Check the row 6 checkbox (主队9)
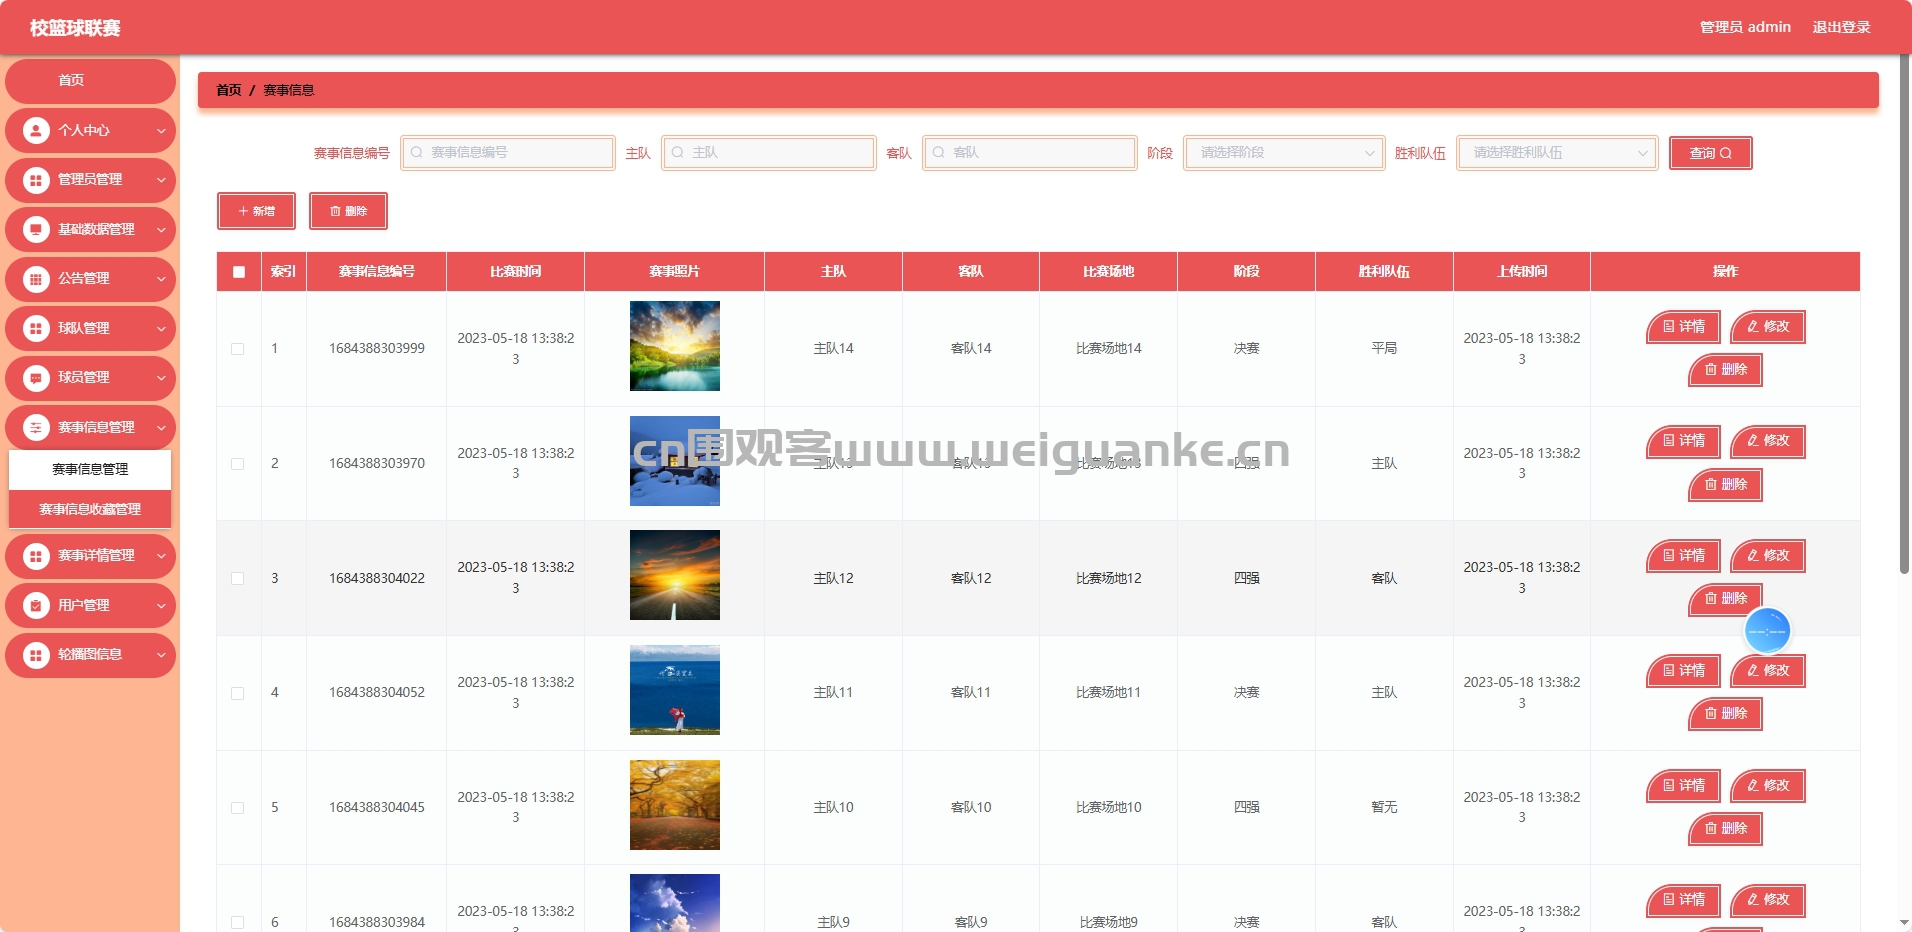This screenshot has width=1912, height=932. pos(238,922)
